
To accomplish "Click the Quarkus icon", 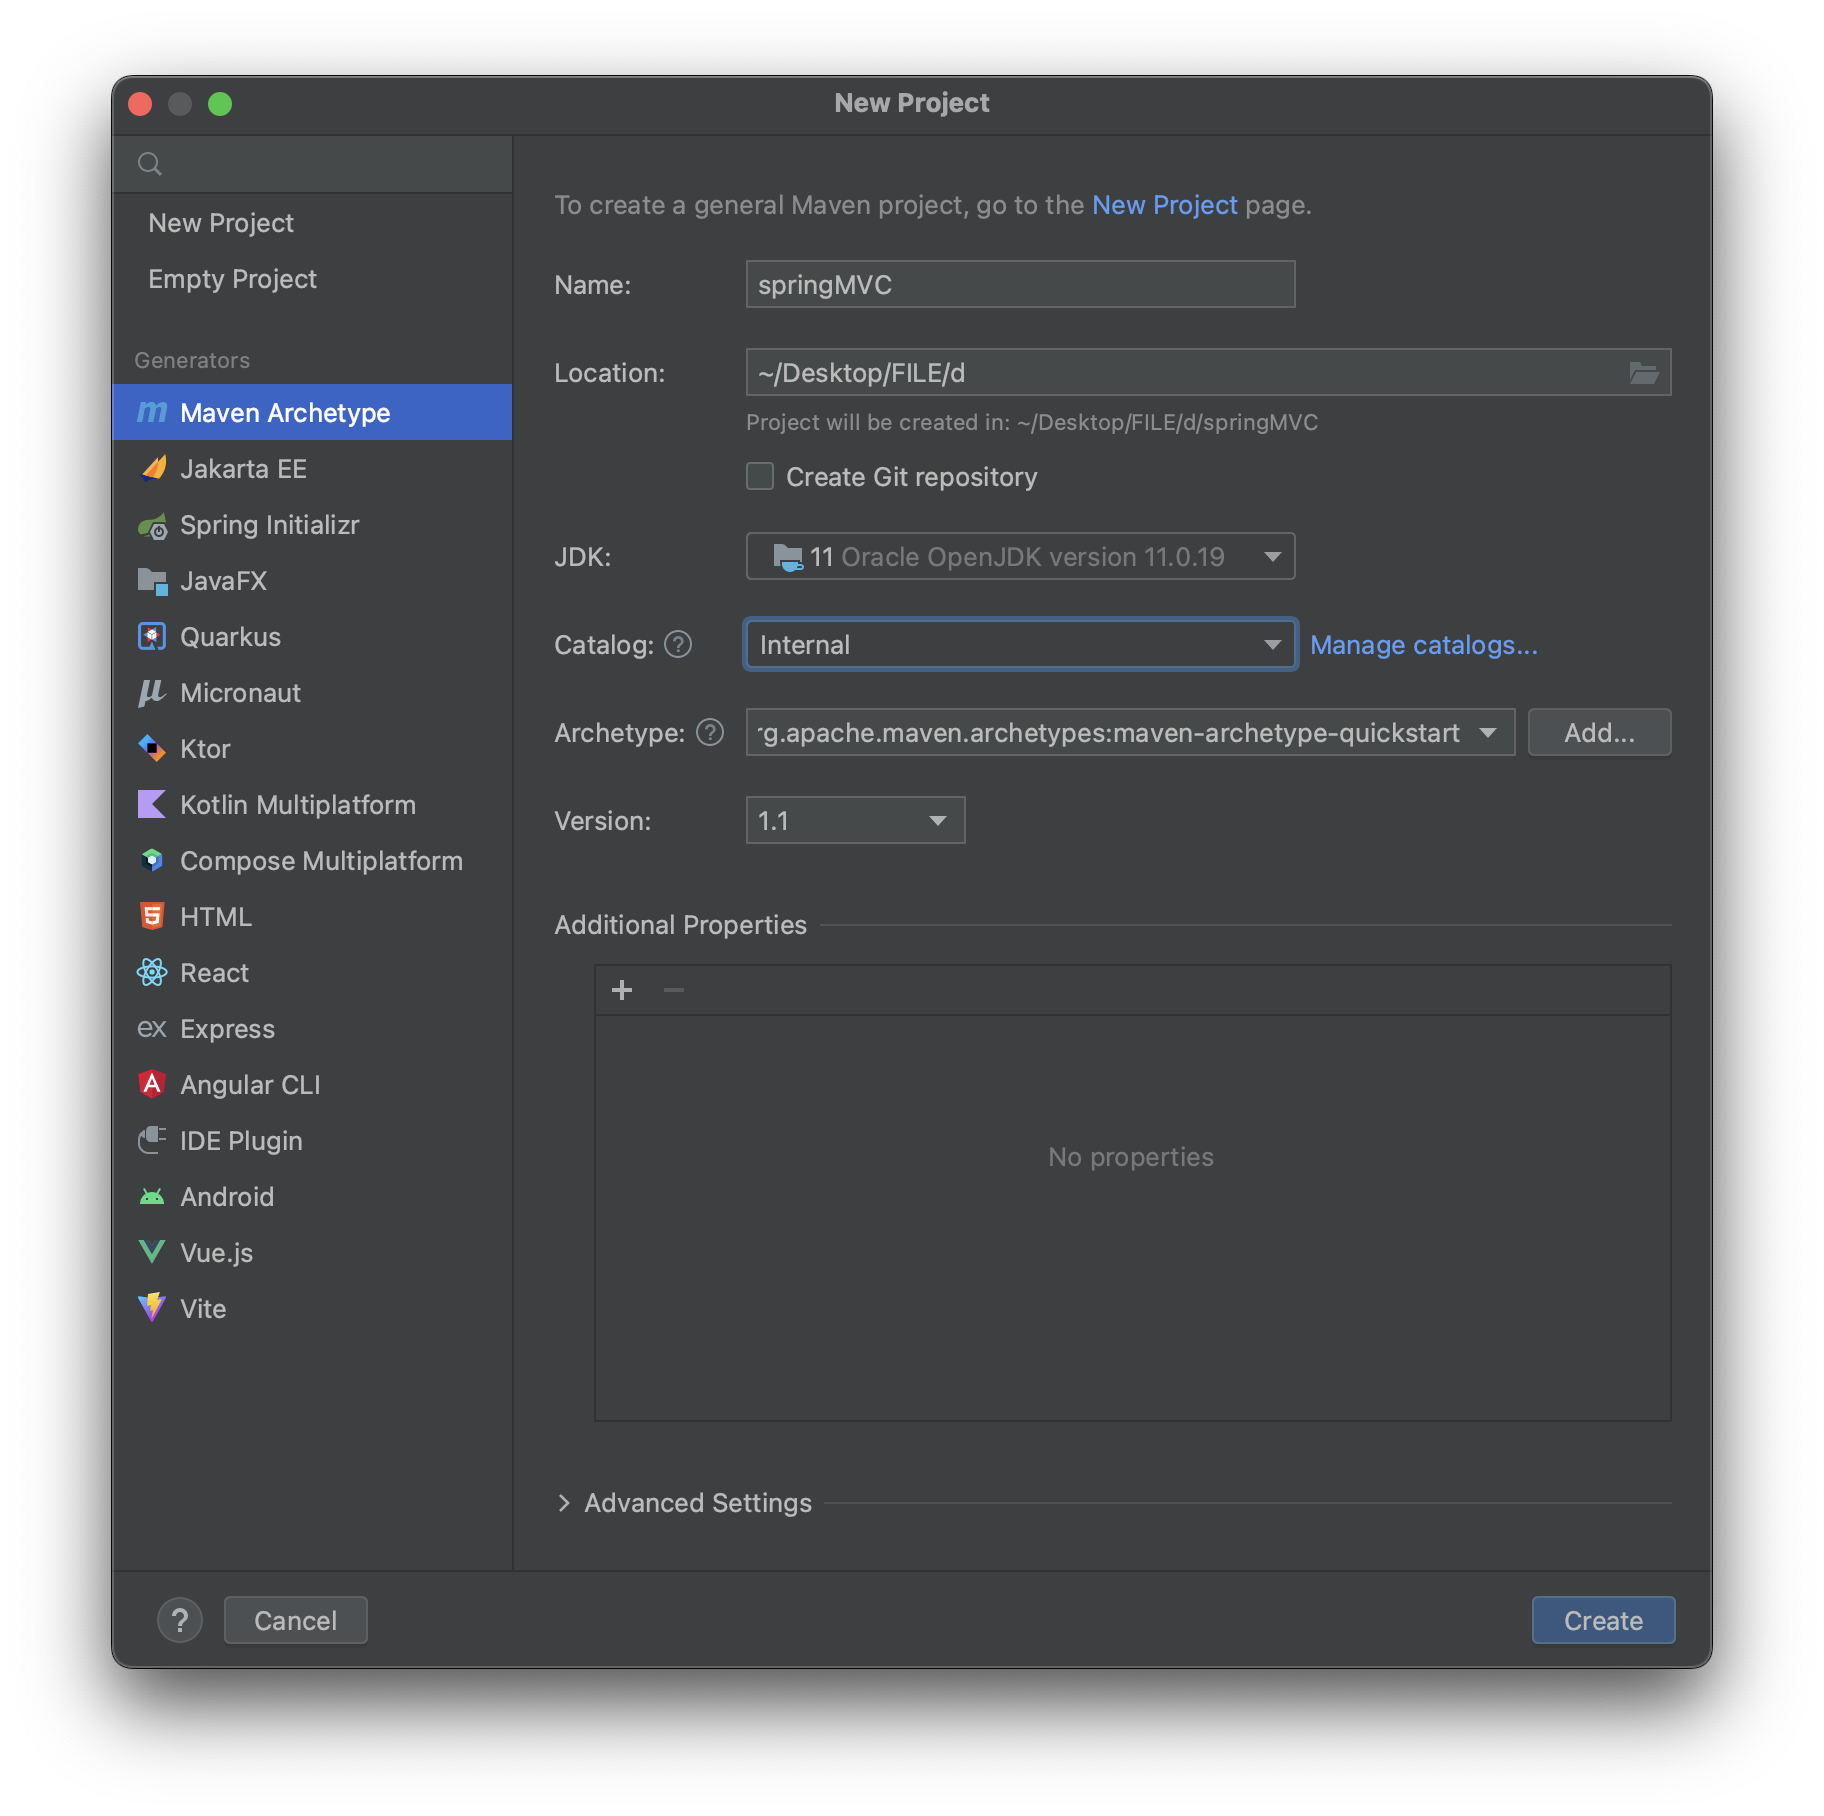I will [152, 636].
